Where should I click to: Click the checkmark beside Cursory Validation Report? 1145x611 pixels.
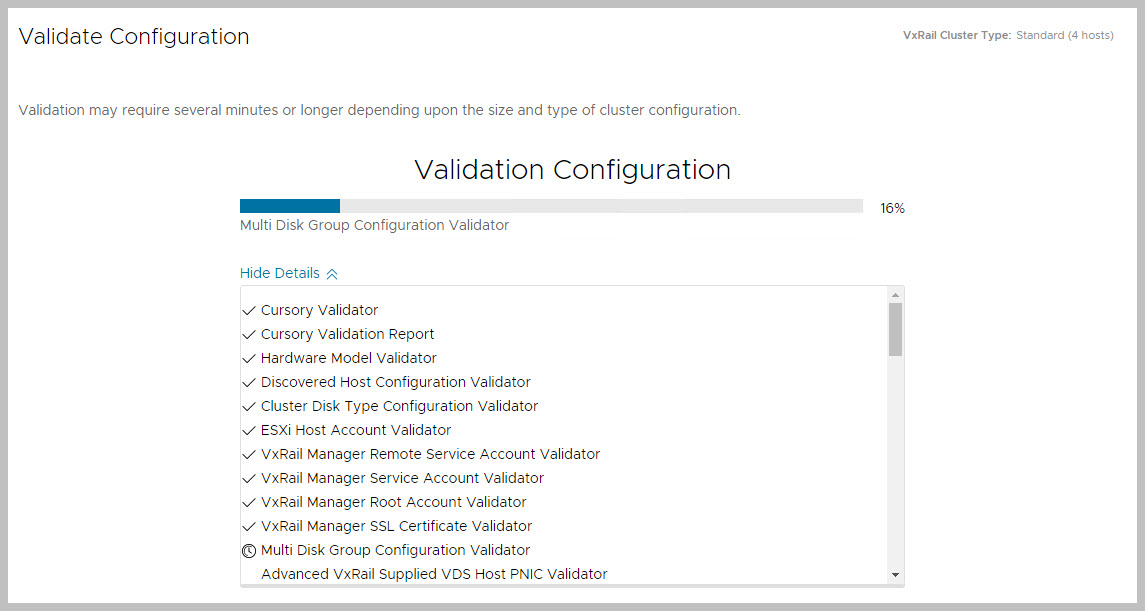click(x=249, y=335)
